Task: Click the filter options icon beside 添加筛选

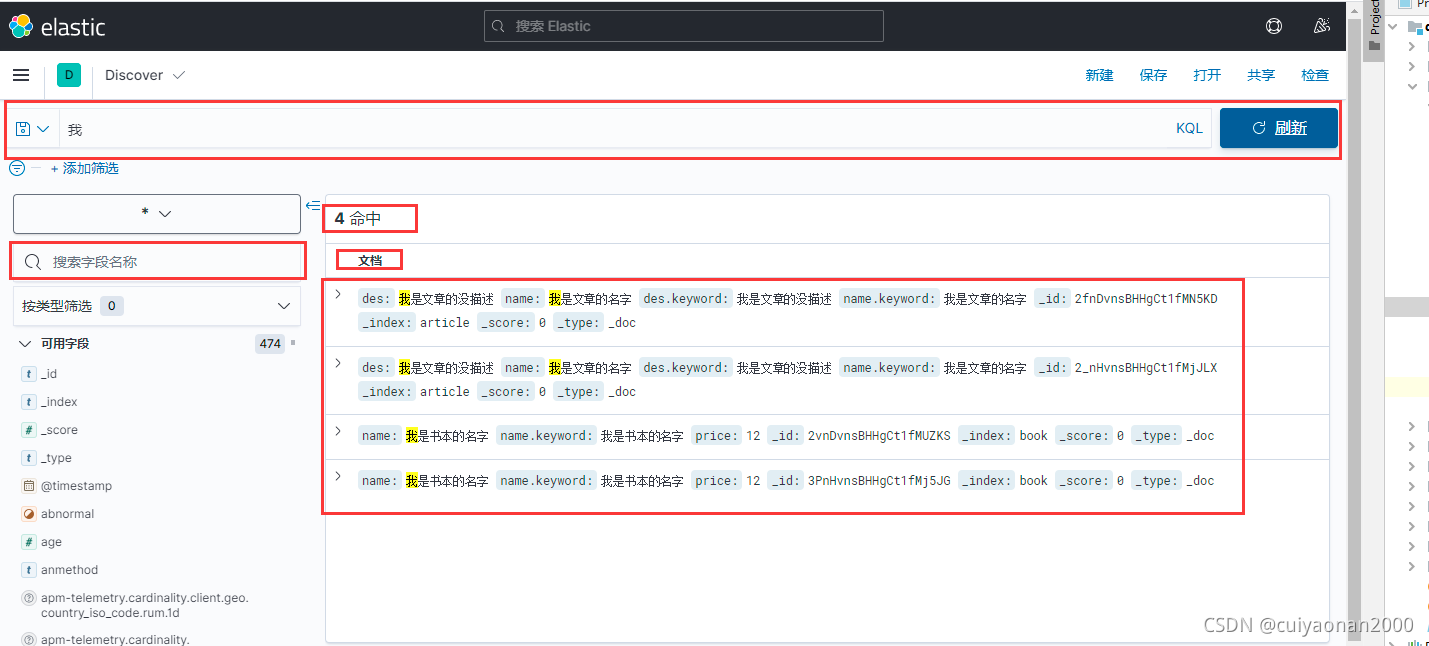Action: [x=17, y=168]
